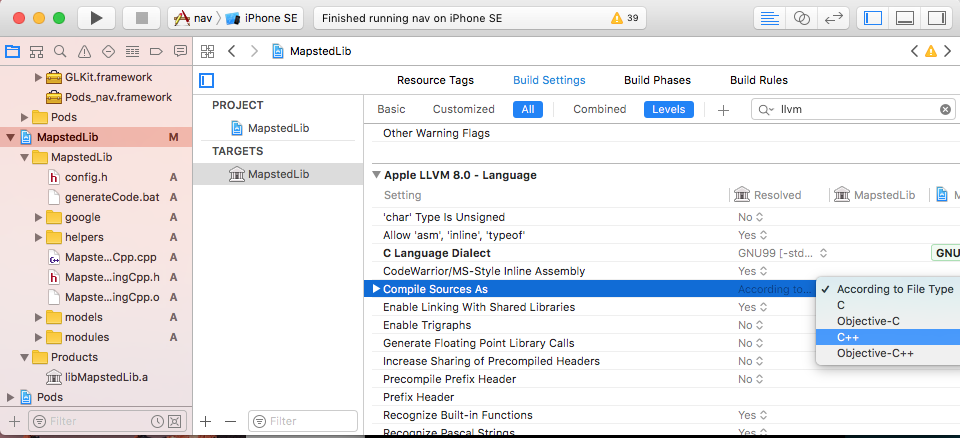
Task: Show the Issue navigator warning icon
Action: click(84, 52)
